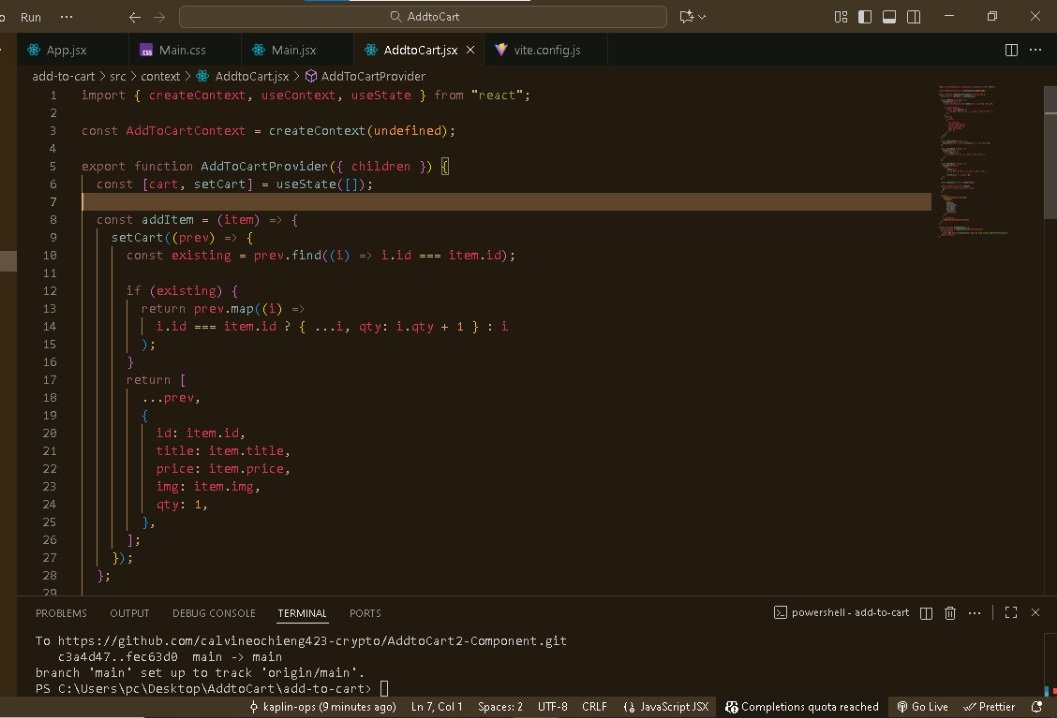1057x718 pixels.
Task: Select the AddtoCart.jsx editor tab
Action: click(419, 50)
